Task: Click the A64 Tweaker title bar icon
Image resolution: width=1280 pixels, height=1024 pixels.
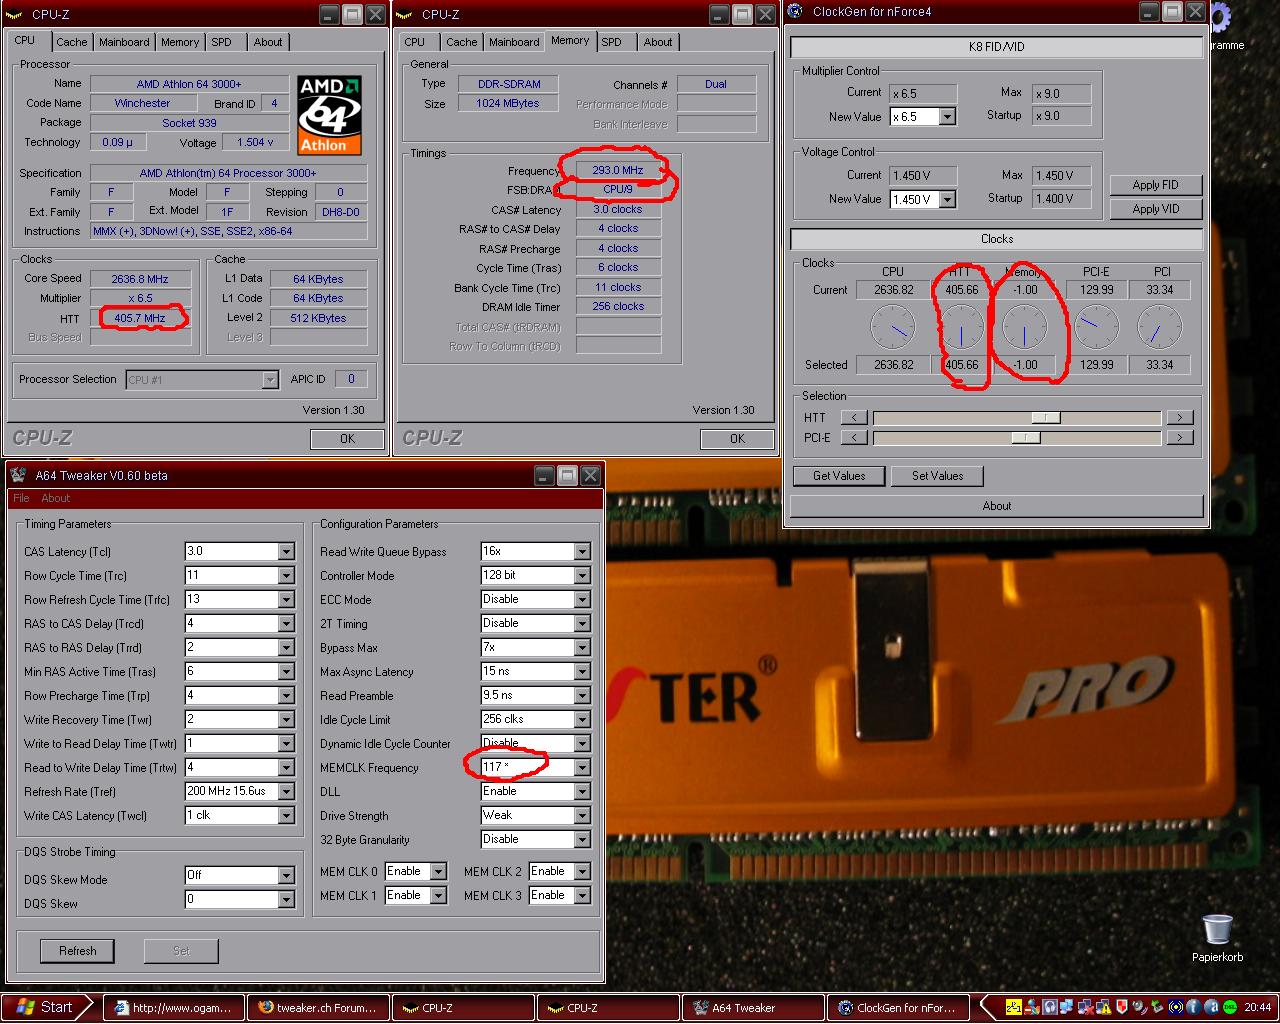Action: coord(18,475)
